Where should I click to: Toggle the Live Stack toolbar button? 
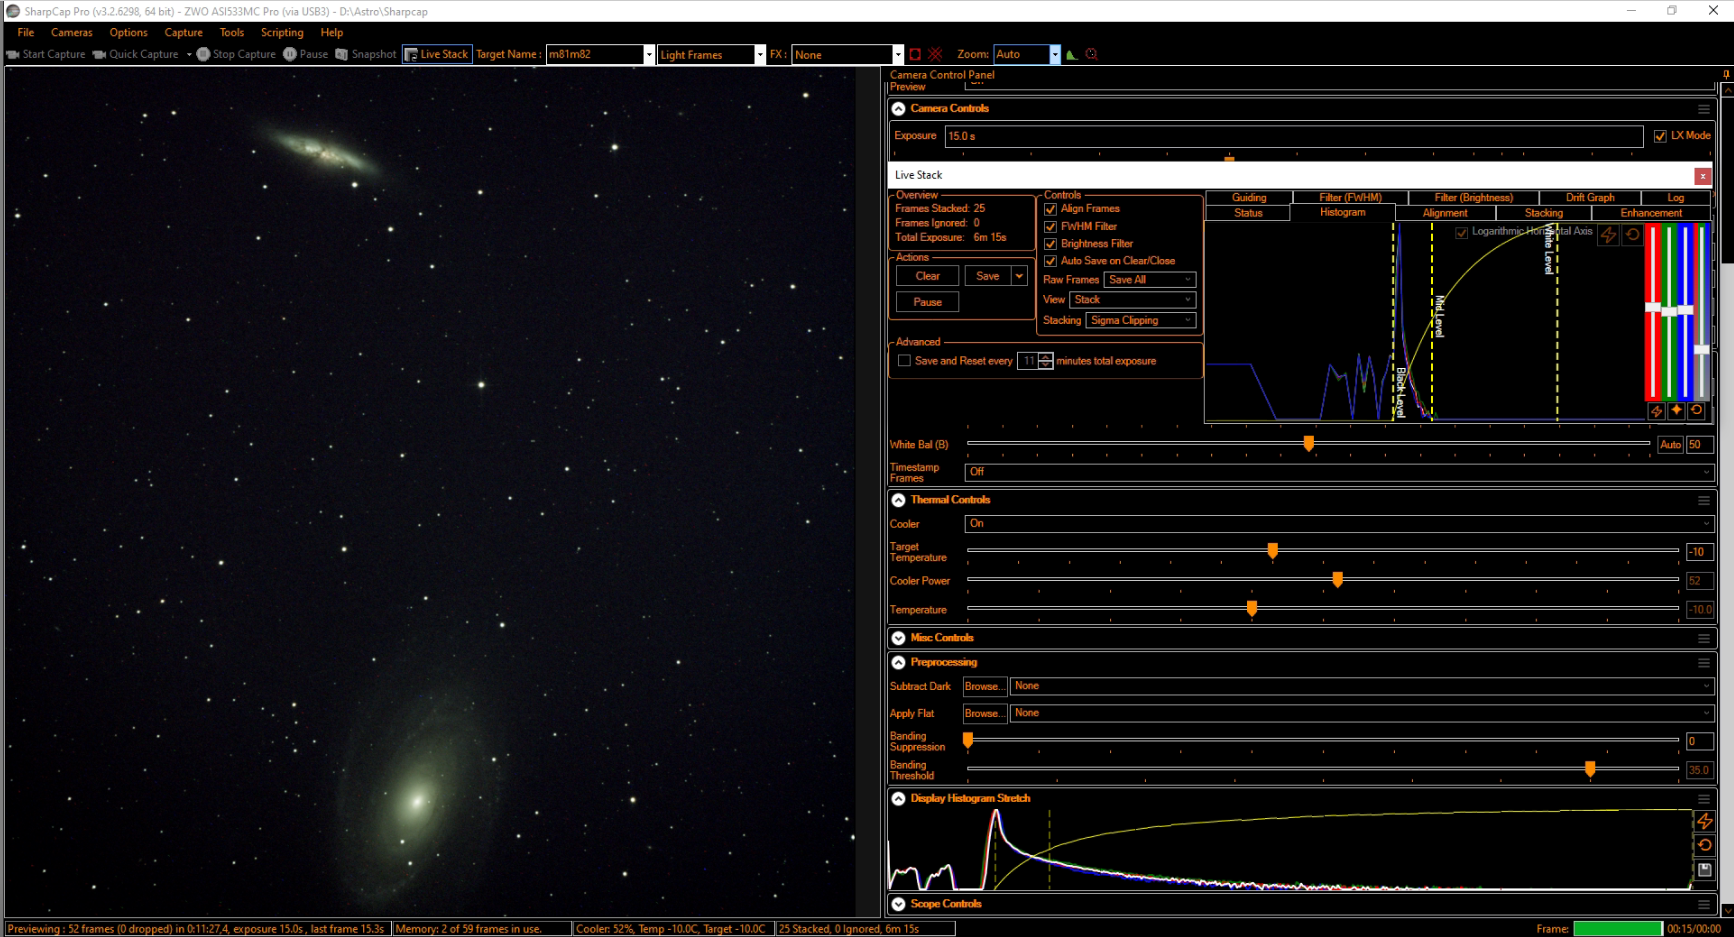pyautogui.click(x=437, y=54)
